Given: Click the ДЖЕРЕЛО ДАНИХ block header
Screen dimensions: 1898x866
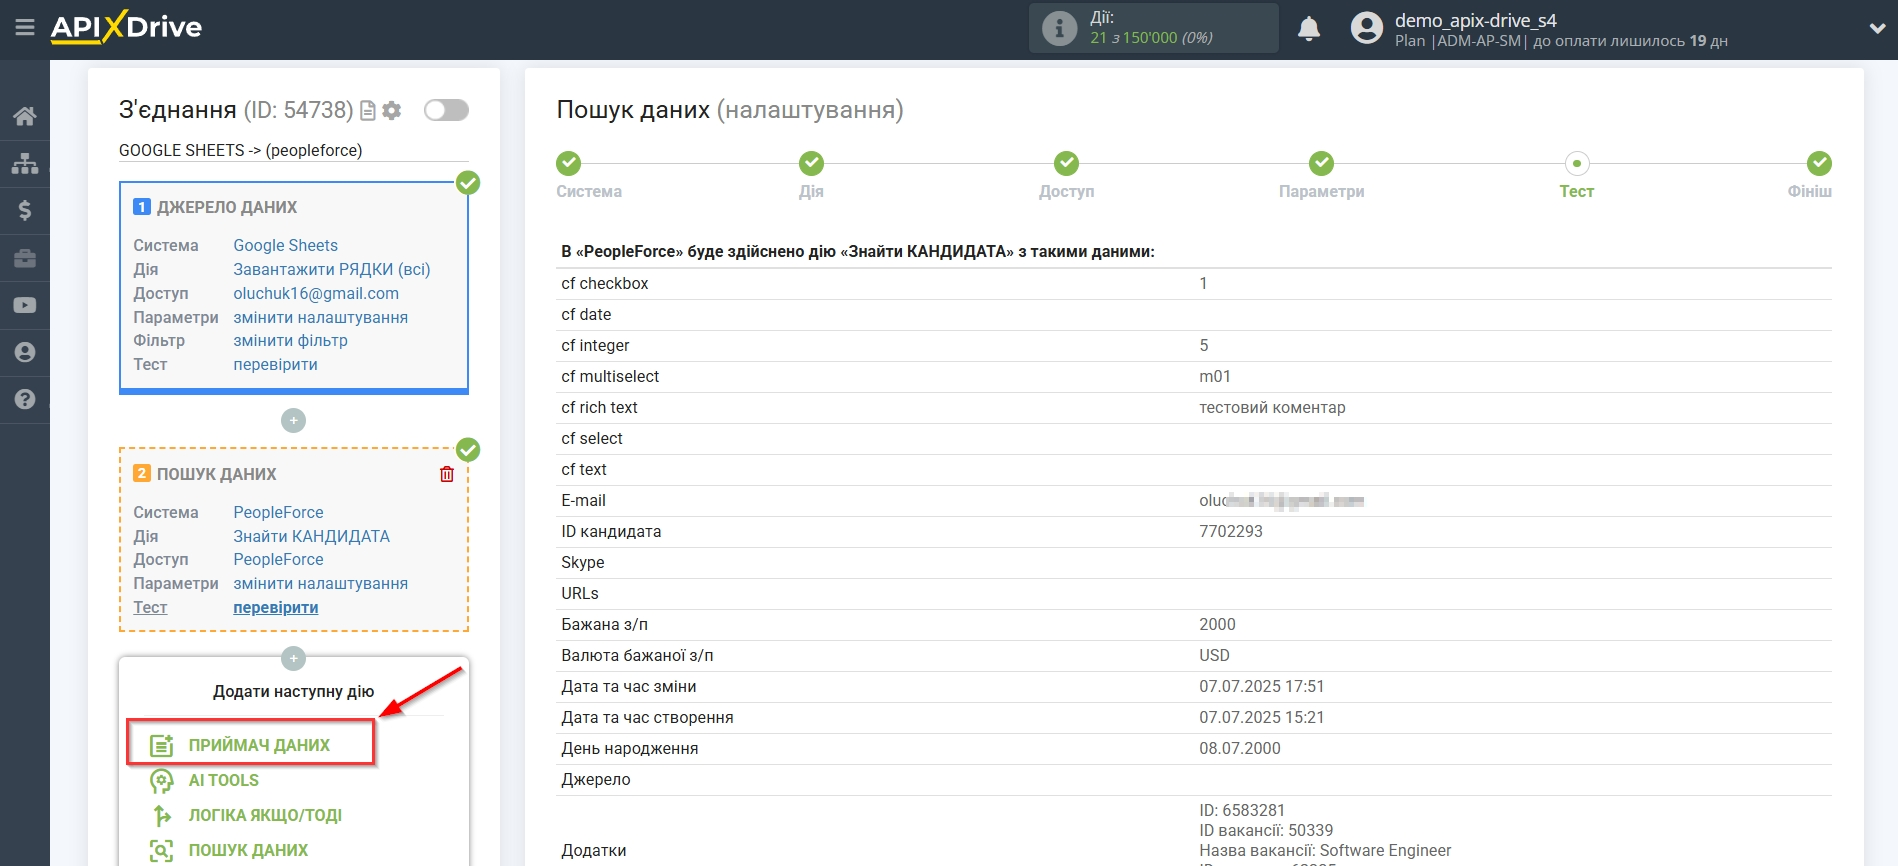Looking at the screenshot, I should click(x=226, y=207).
